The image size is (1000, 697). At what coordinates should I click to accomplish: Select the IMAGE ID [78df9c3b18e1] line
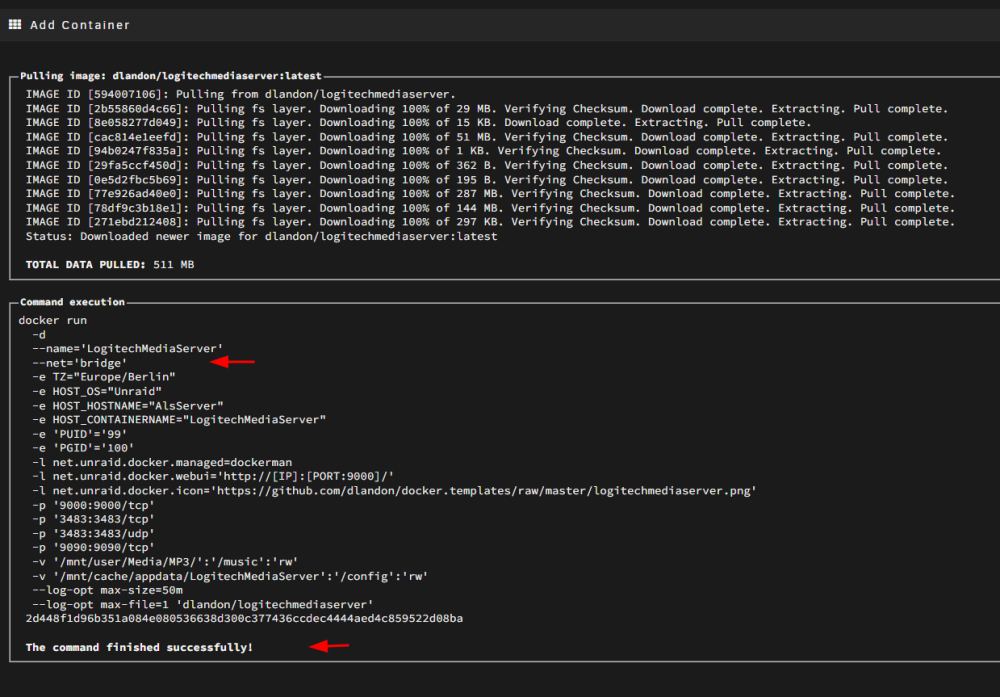coord(490,208)
